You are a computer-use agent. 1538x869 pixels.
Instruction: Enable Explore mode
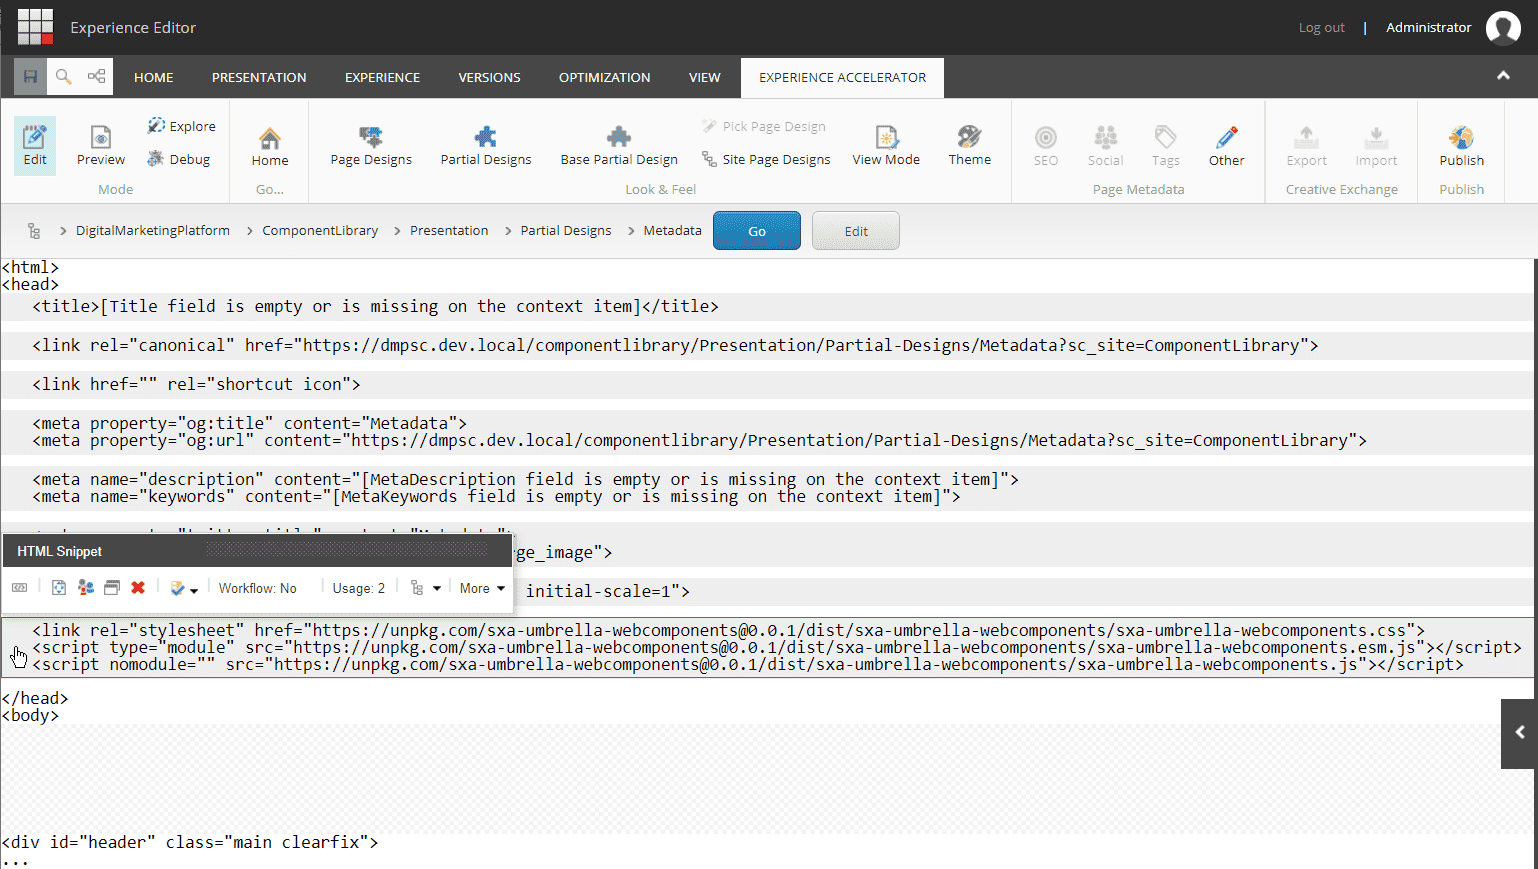[182, 126]
